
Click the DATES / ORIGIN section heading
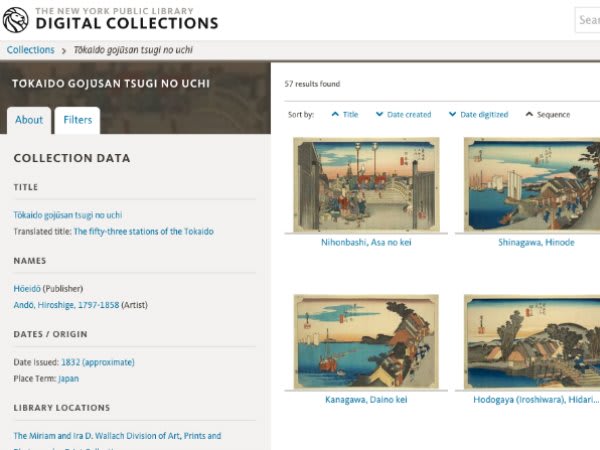tap(51, 334)
